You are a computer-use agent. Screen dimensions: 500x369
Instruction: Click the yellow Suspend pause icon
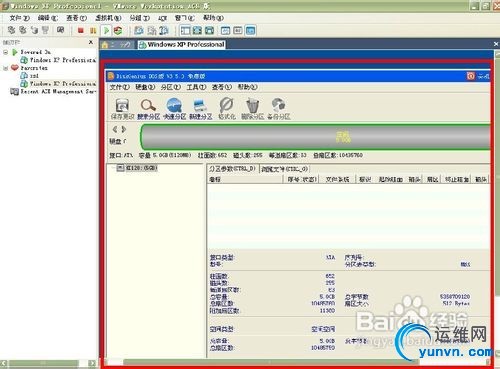point(93,31)
